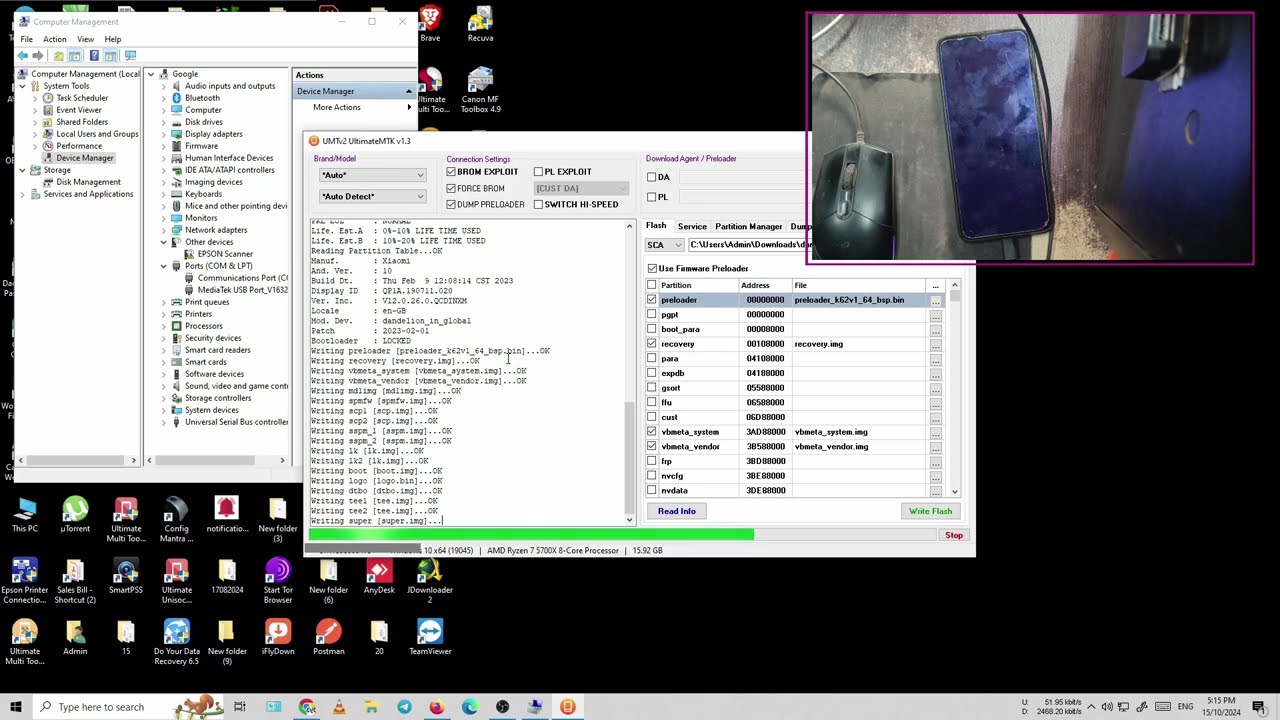Click the Stop button
The width and height of the screenshot is (1280, 720).
[954, 535]
